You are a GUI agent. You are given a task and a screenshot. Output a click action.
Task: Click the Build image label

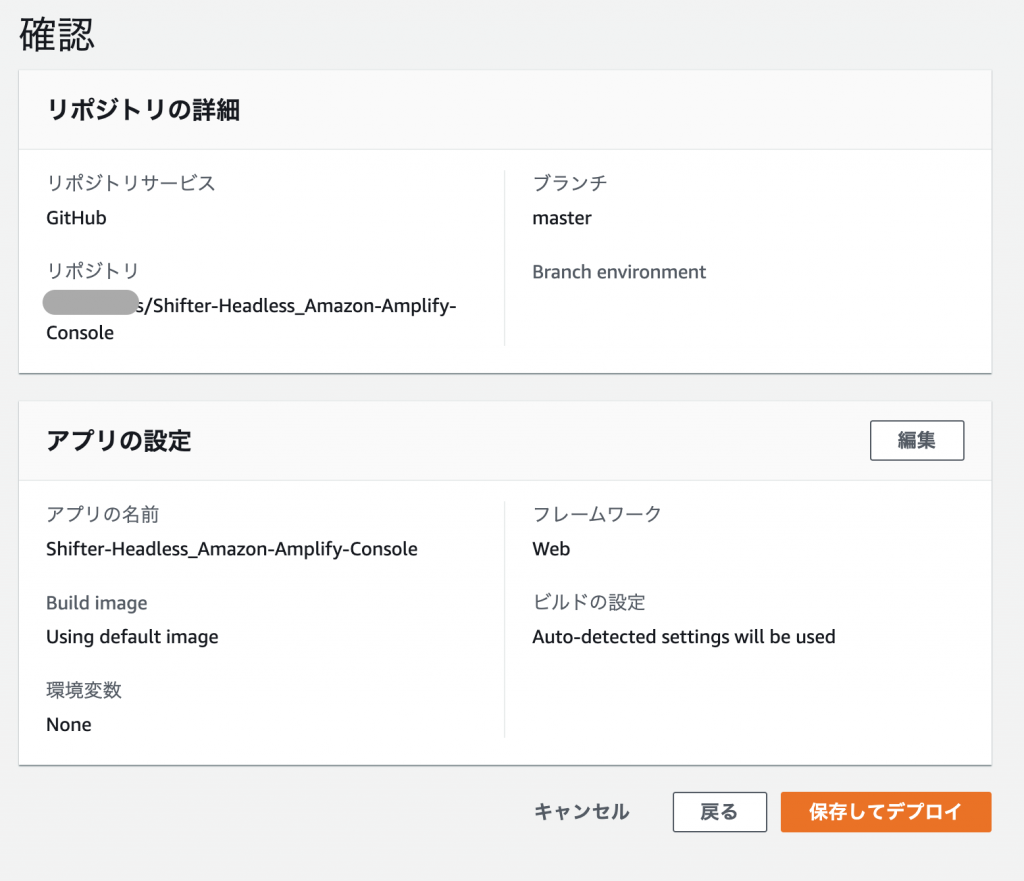[x=97, y=603]
